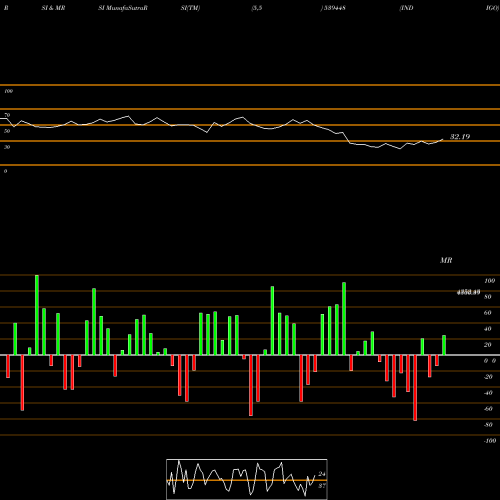Click the 539448 stock code text
Viewport: 500px width, 500px height.
pyautogui.click(x=334, y=8)
